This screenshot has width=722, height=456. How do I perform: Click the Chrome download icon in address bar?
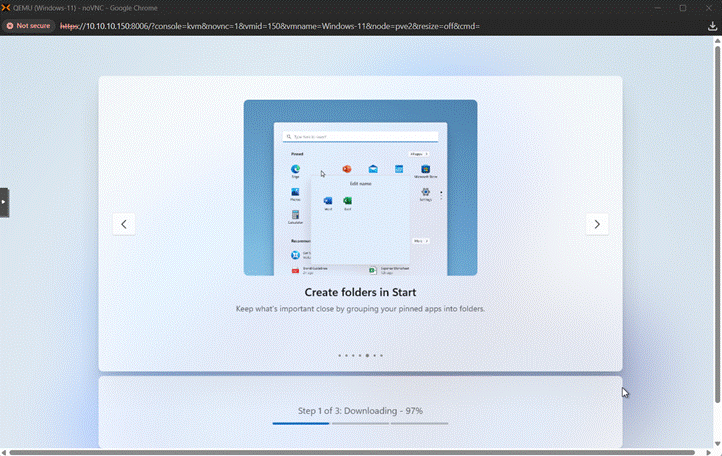[712, 26]
